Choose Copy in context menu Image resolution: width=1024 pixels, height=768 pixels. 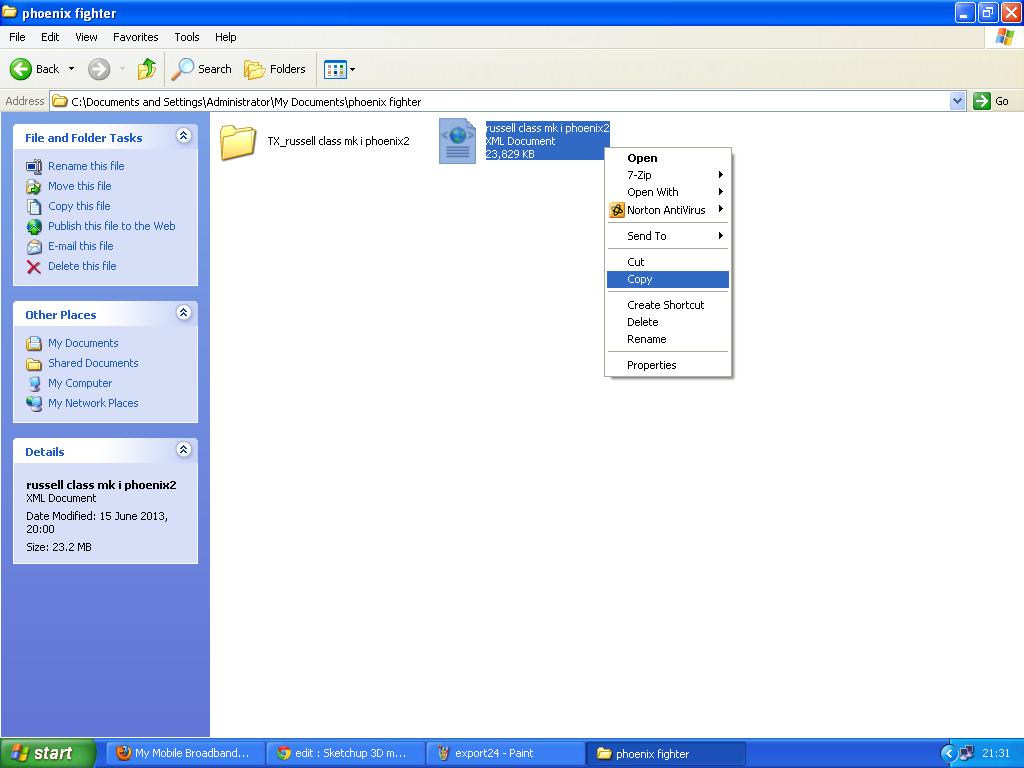click(668, 279)
